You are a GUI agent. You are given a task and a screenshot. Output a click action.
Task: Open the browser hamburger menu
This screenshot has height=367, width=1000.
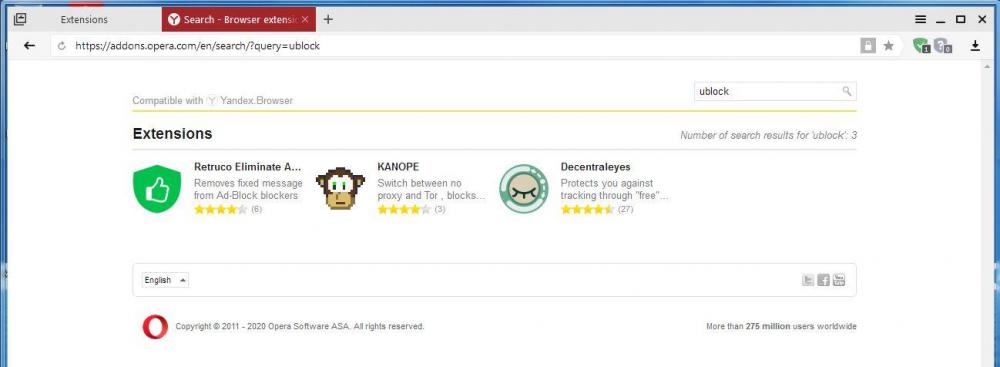tap(920, 20)
